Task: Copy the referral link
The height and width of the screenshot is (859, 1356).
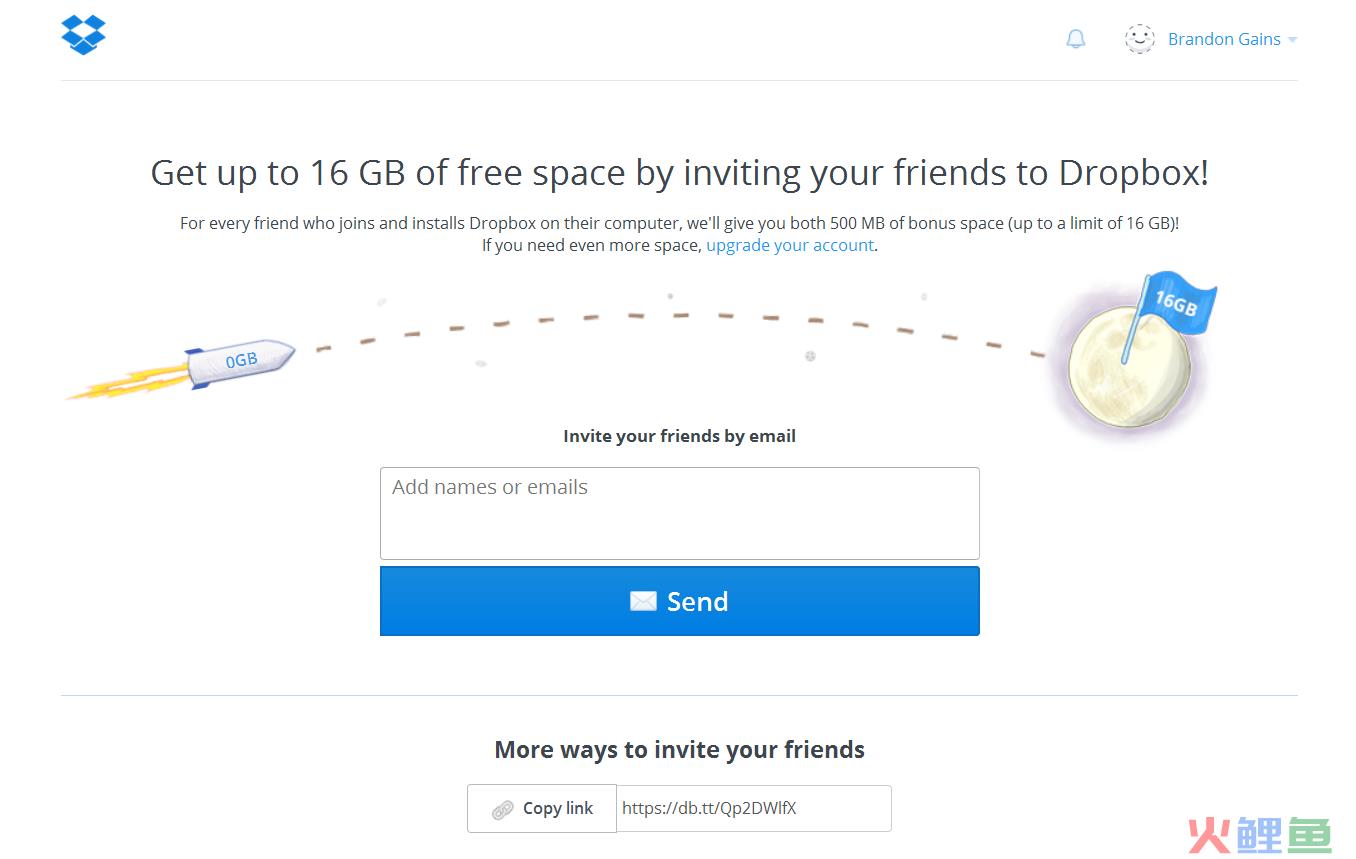Action: (x=542, y=809)
